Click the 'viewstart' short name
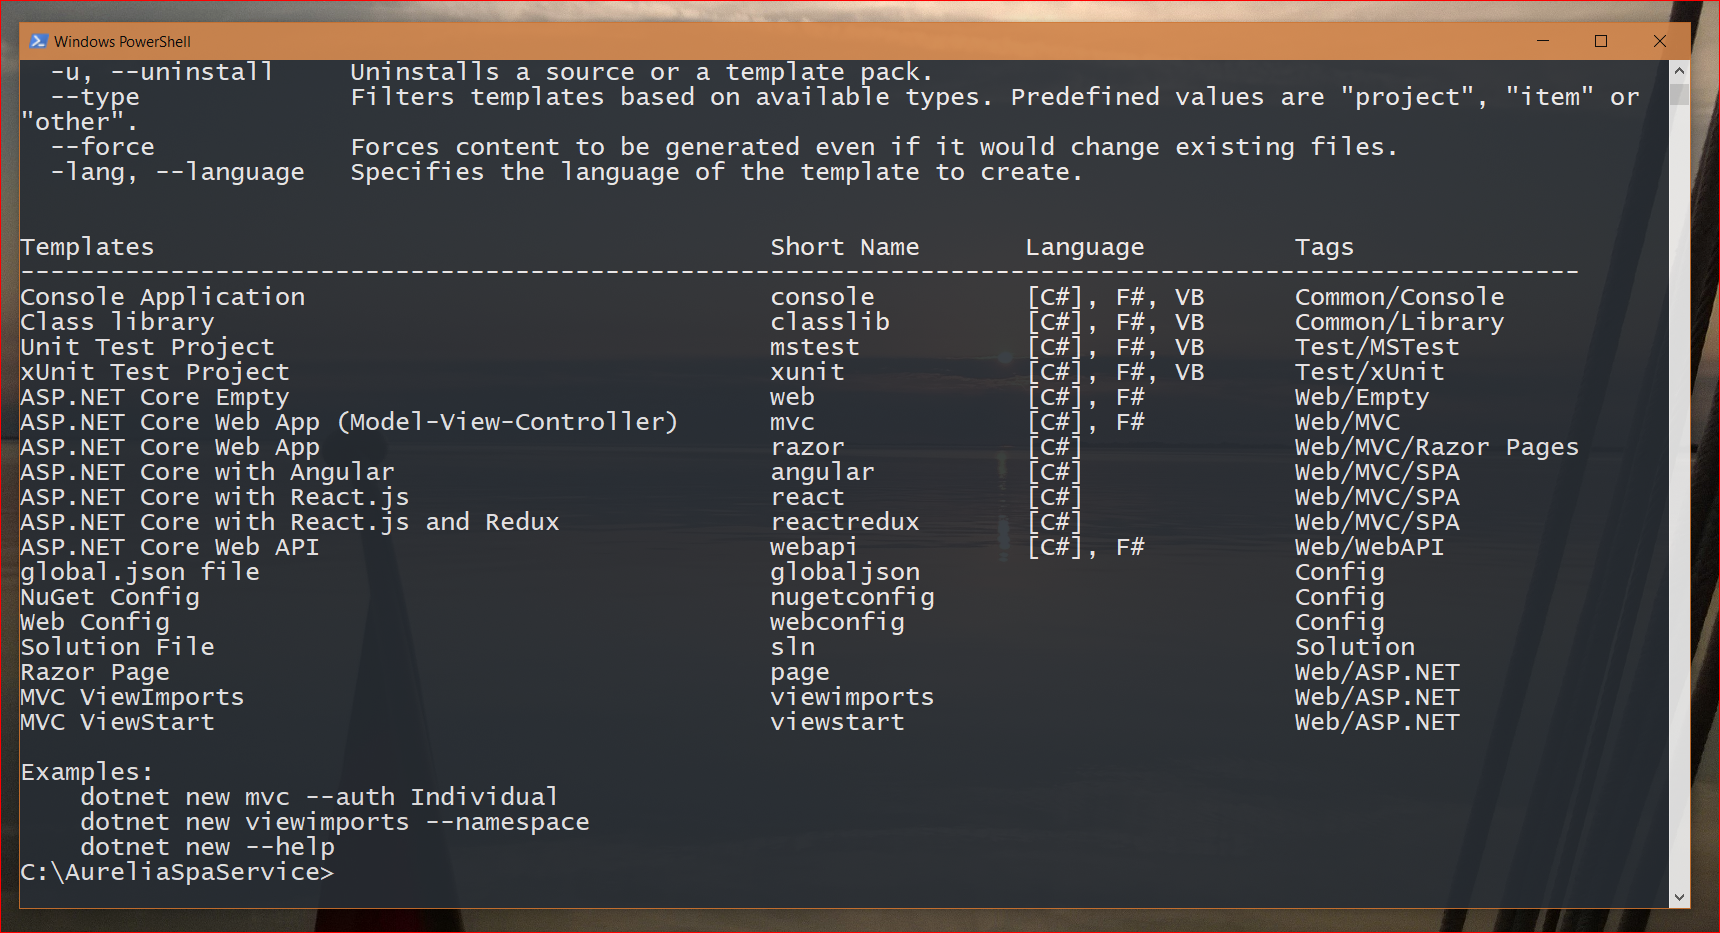The height and width of the screenshot is (933, 1720). coord(838,722)
